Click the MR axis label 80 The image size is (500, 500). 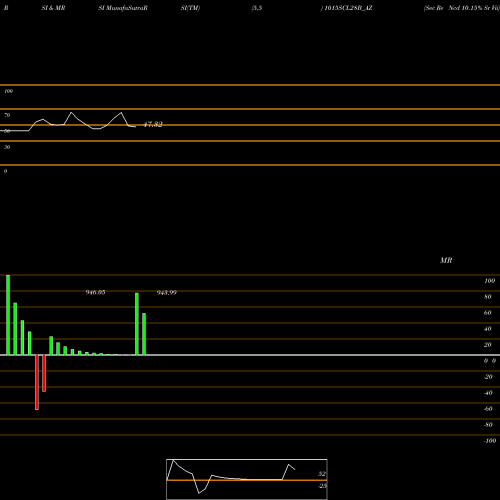pyautogui.click(x=488, y=297)
